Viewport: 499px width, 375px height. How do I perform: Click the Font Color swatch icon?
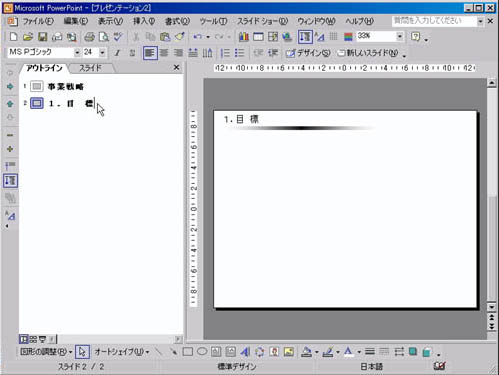pyautogui.click(x=348, y=352)
